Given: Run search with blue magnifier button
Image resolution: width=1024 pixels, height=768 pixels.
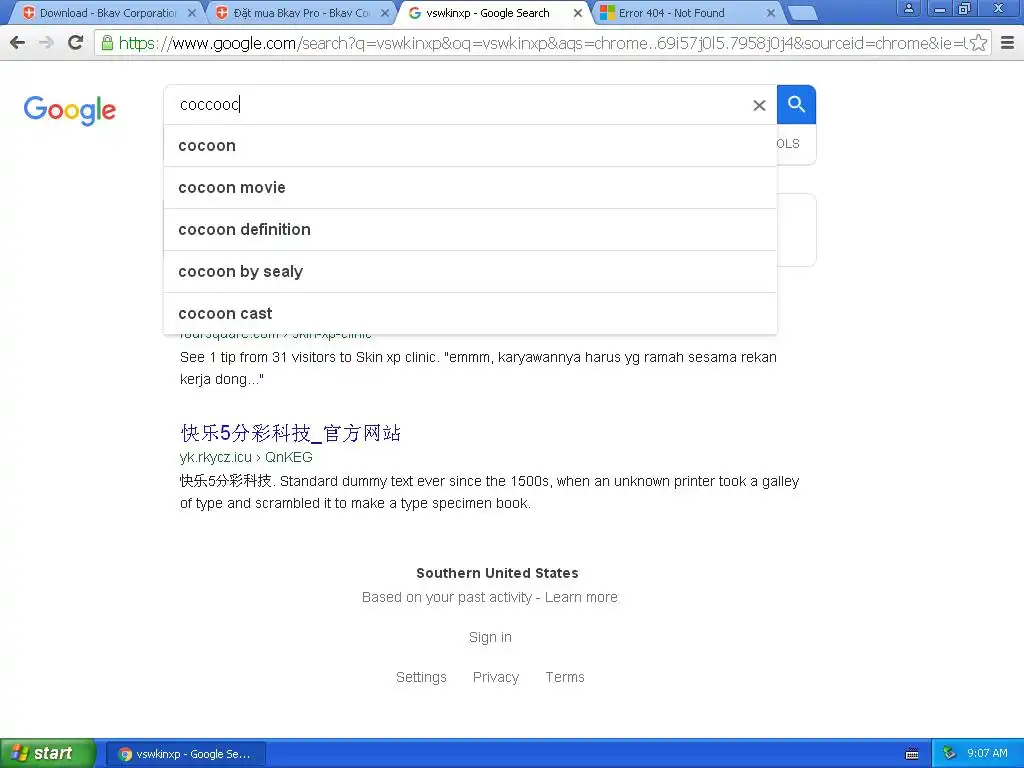Looking at the screenshot, I should [x=796, y=104].
